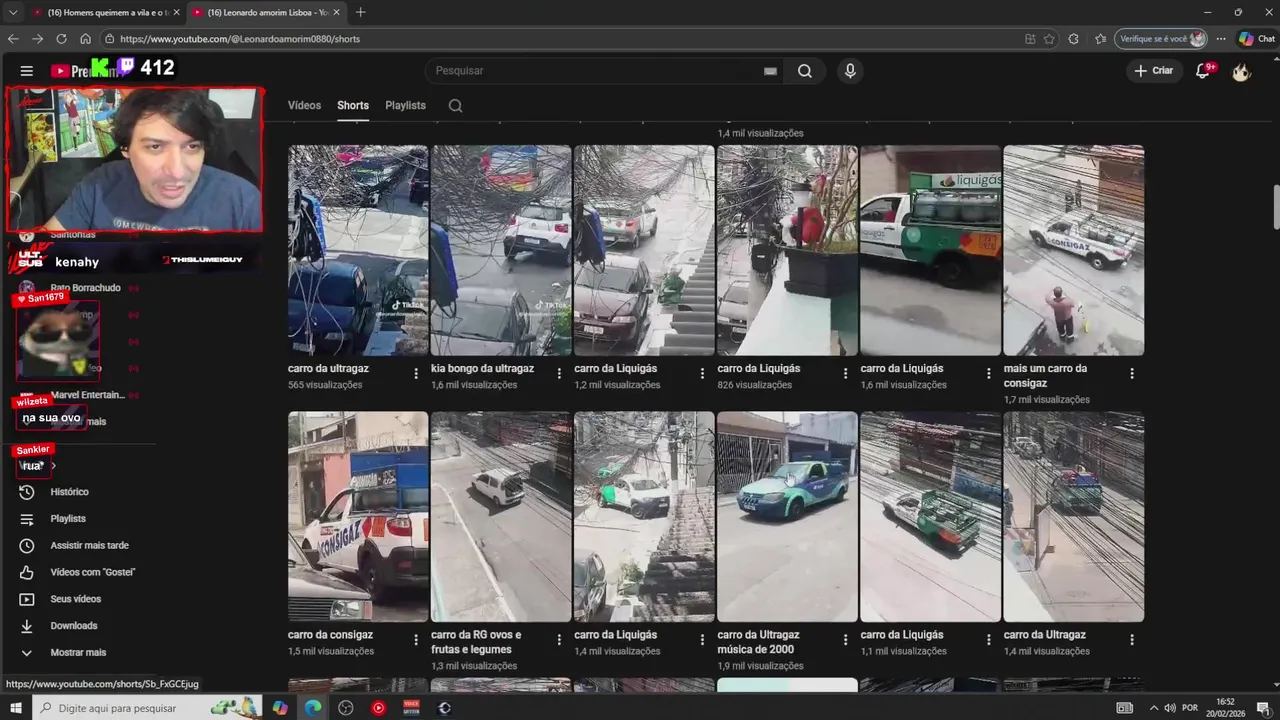This screenshot has width=1280, height=720.
Task: Play 'mais um carro da consigaz' thumbnail
Action: 1074,250
